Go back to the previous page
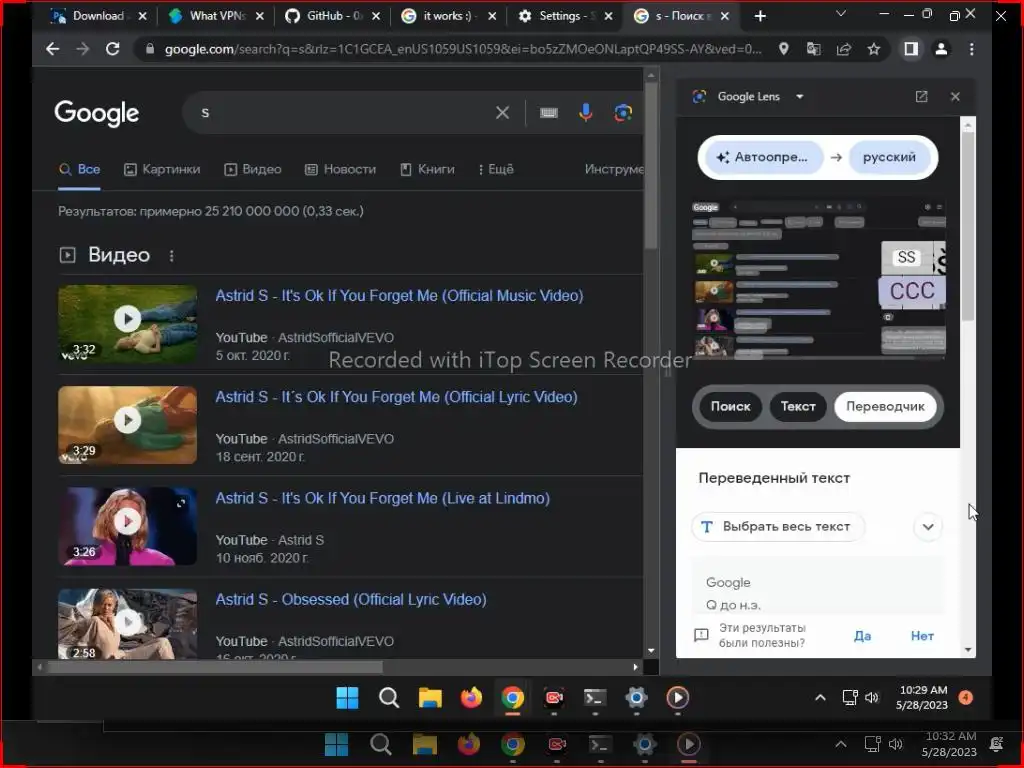The image size is (1024, 768). point(52,49)
